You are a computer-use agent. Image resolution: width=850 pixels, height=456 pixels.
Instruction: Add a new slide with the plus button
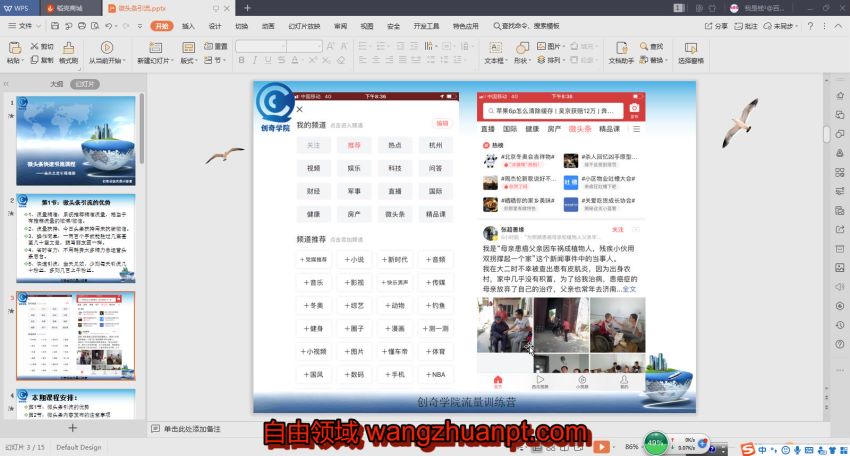point(73,428)
